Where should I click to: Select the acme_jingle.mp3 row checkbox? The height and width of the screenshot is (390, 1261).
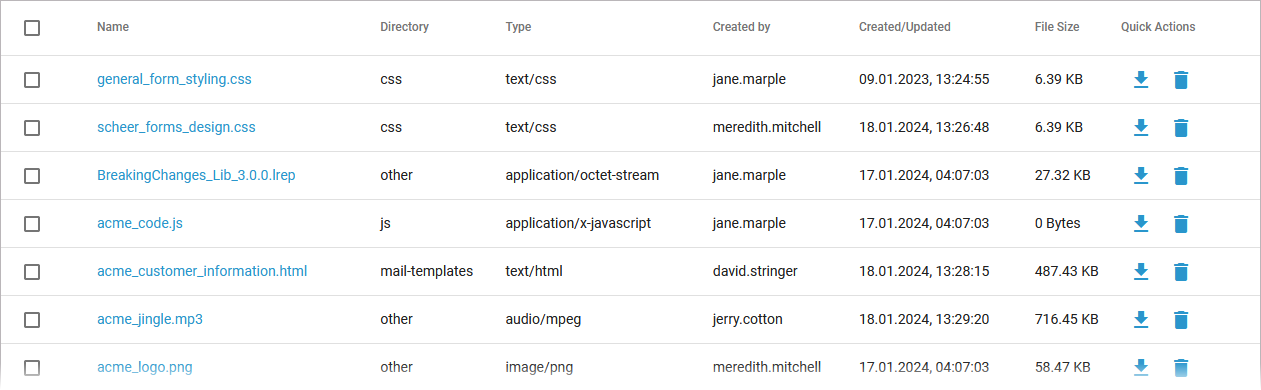32,320
